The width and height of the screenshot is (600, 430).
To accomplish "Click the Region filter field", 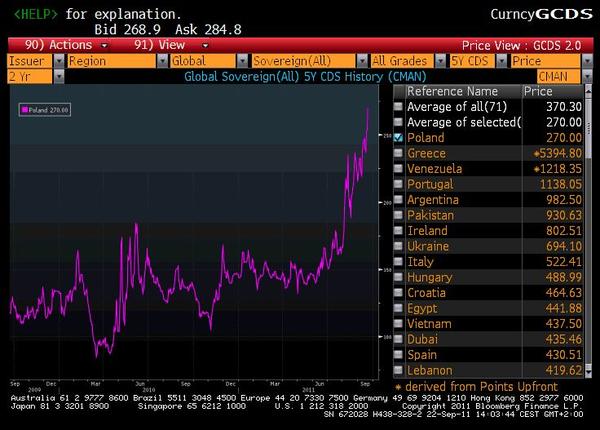I will (112, 61).
